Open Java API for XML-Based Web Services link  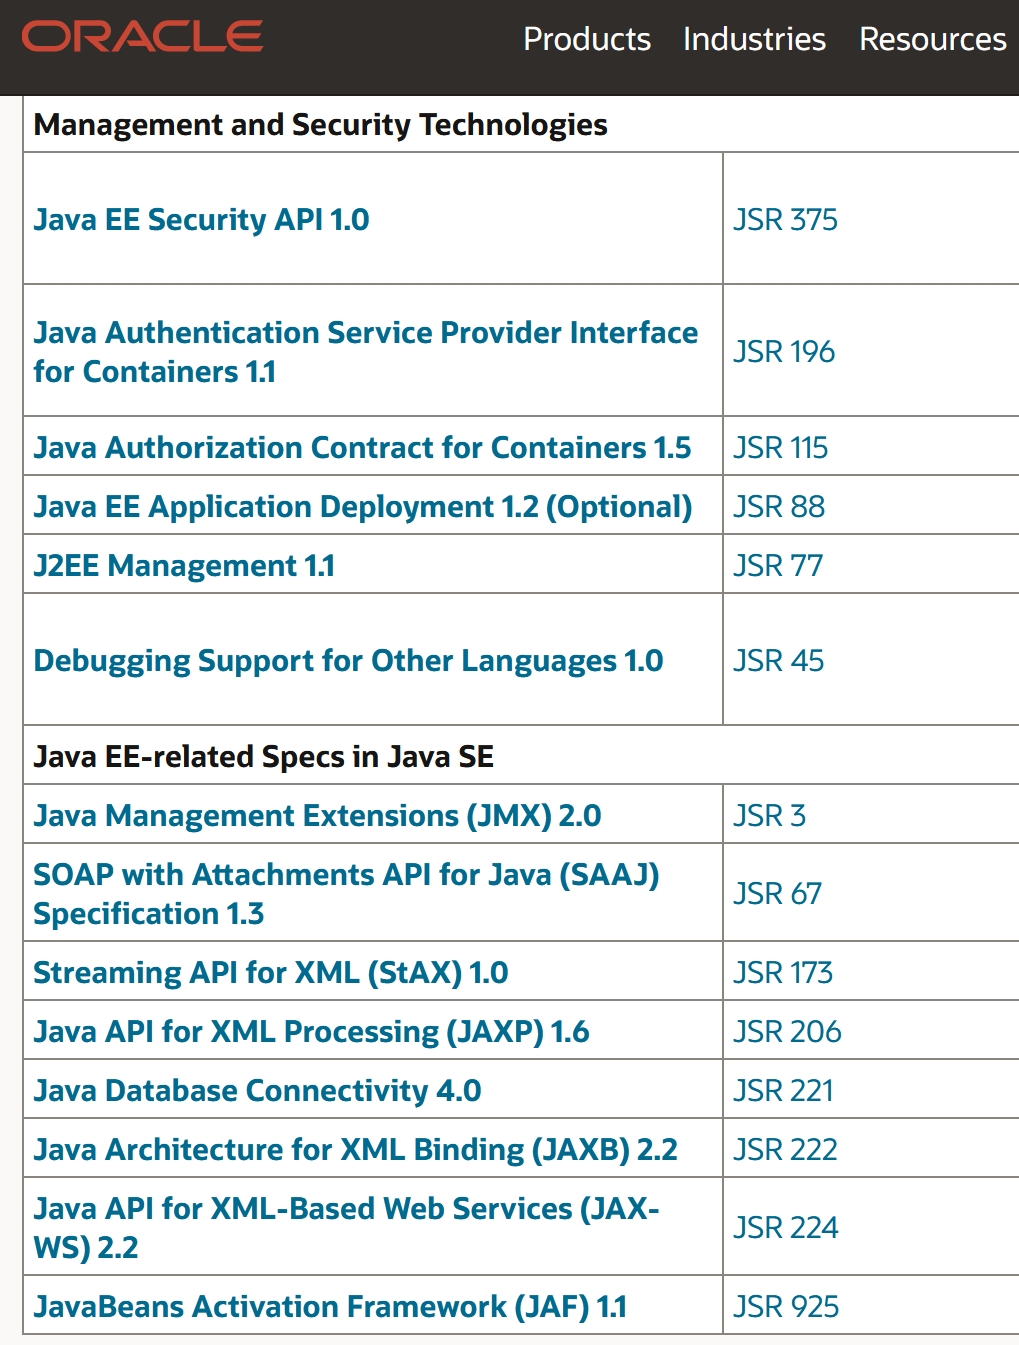pyautogui.click(x=346, y=1227)
